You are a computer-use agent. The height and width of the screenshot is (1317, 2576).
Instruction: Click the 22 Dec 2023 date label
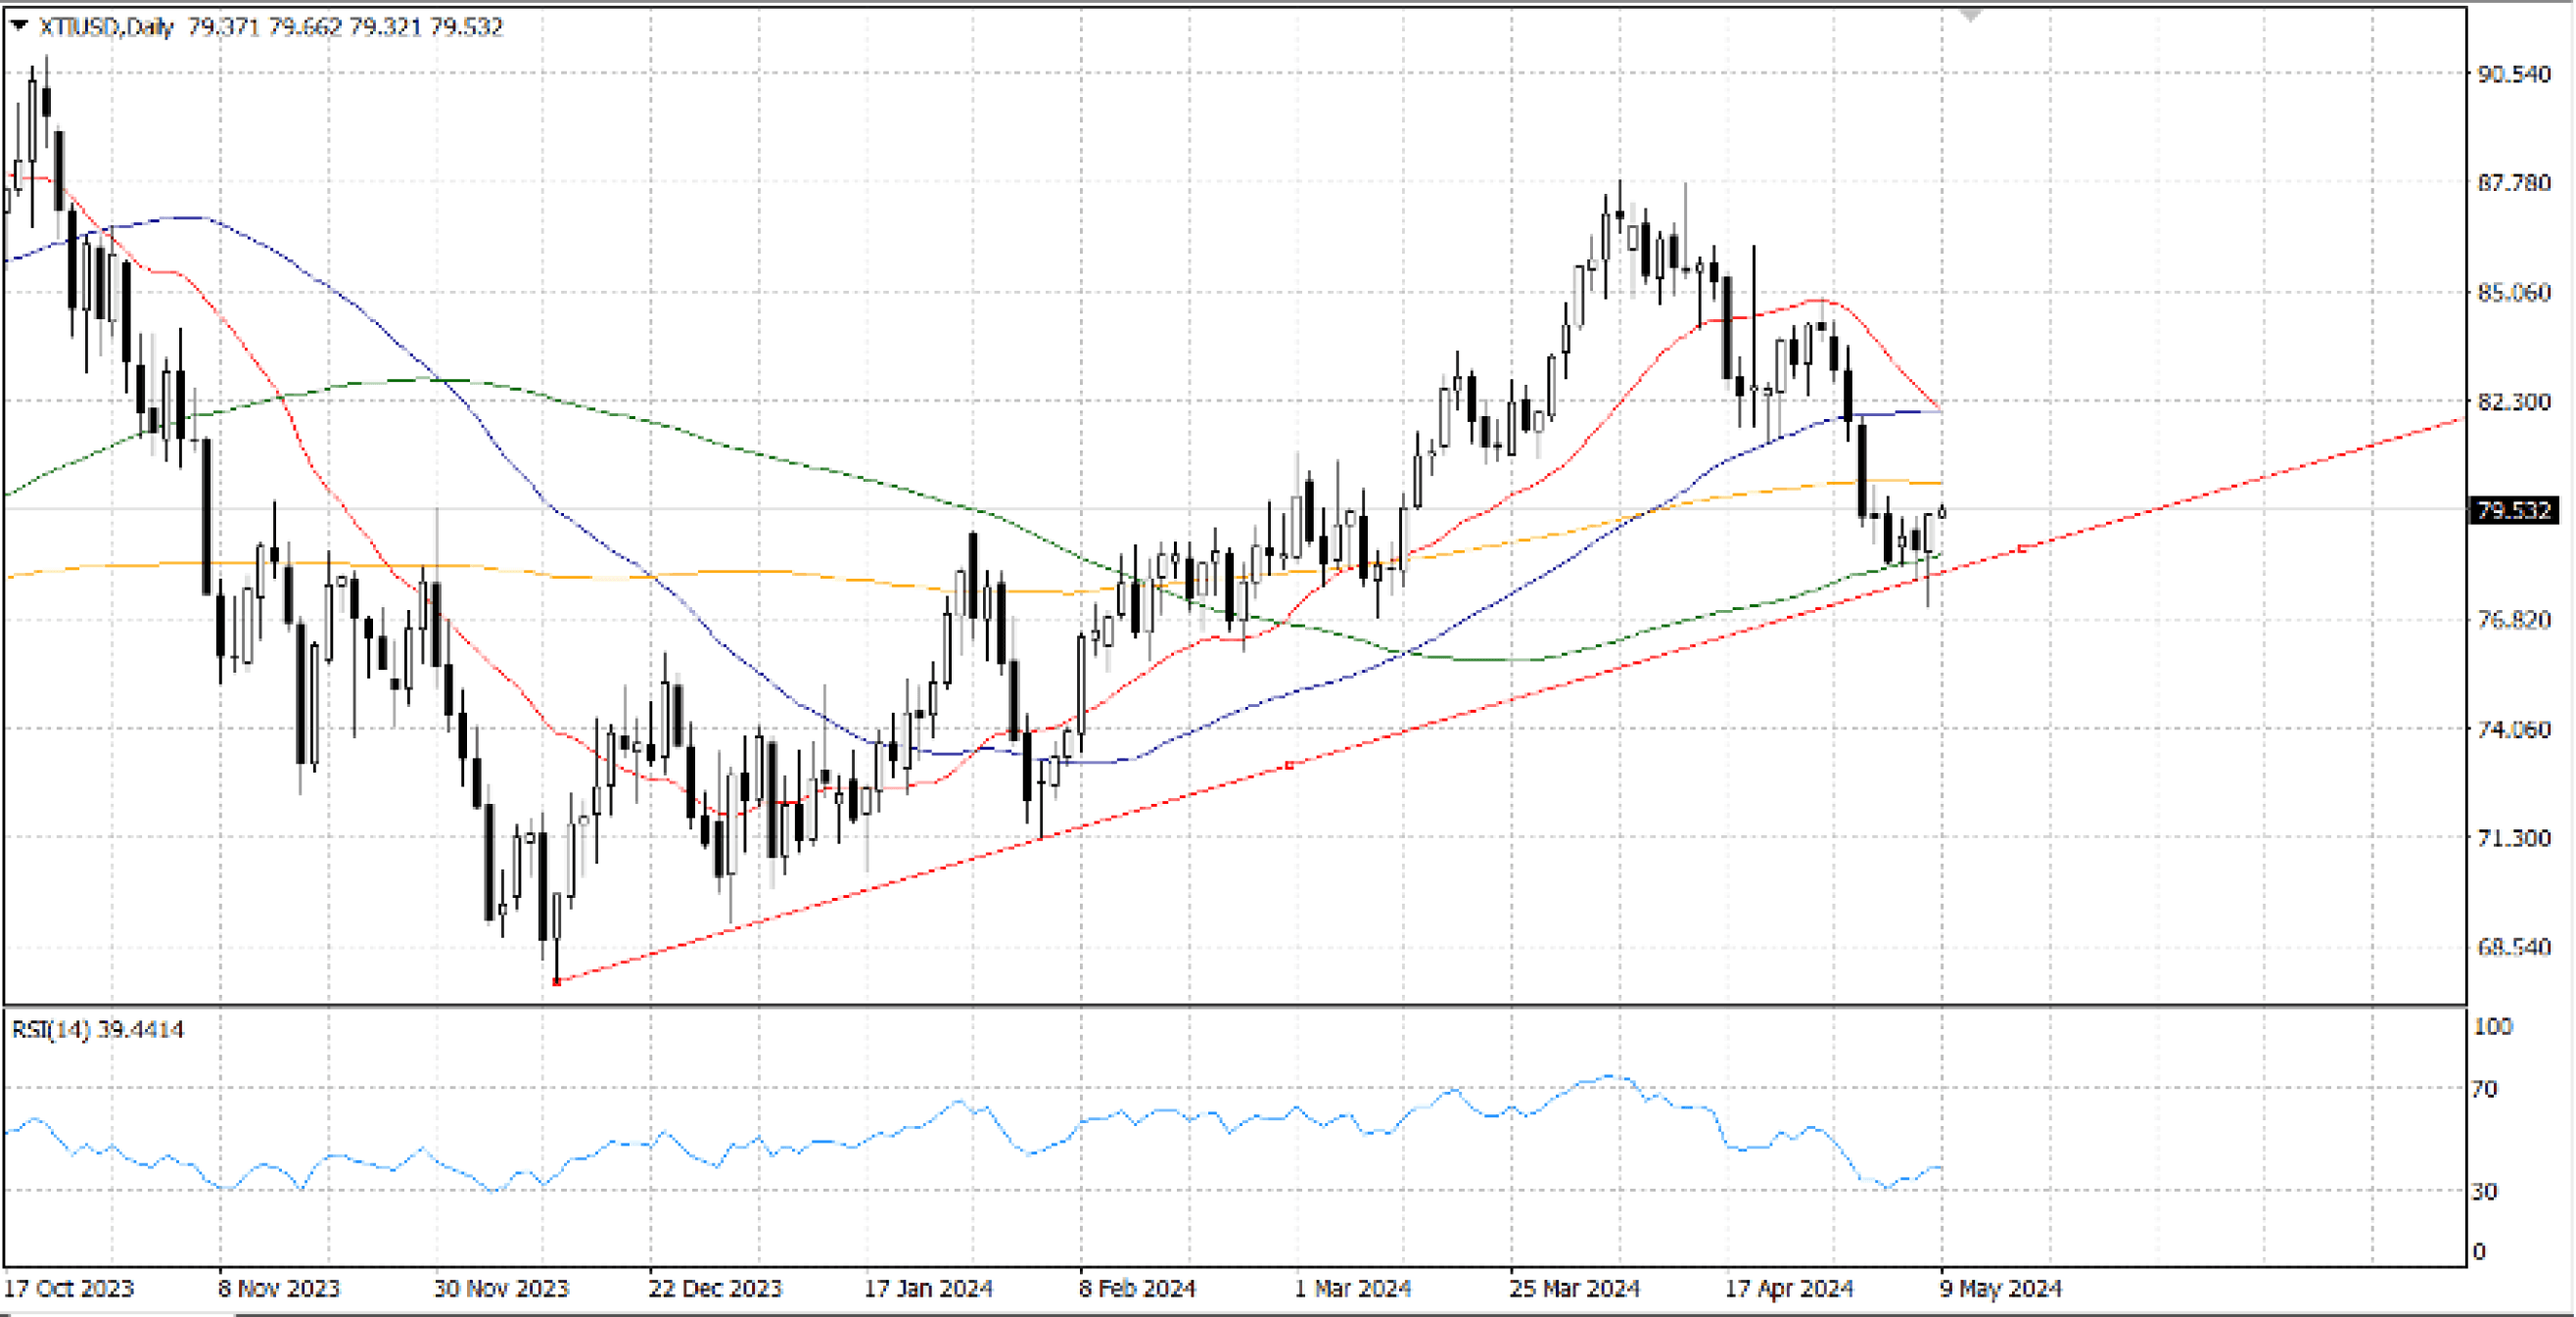coord(714,1289)
